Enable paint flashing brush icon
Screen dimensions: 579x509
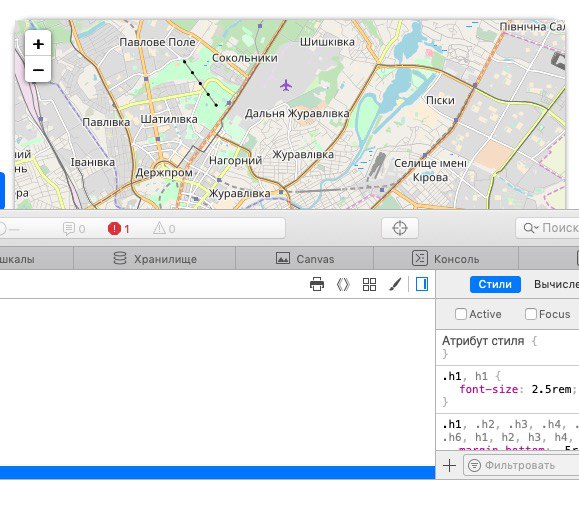(x=395, y=284)
